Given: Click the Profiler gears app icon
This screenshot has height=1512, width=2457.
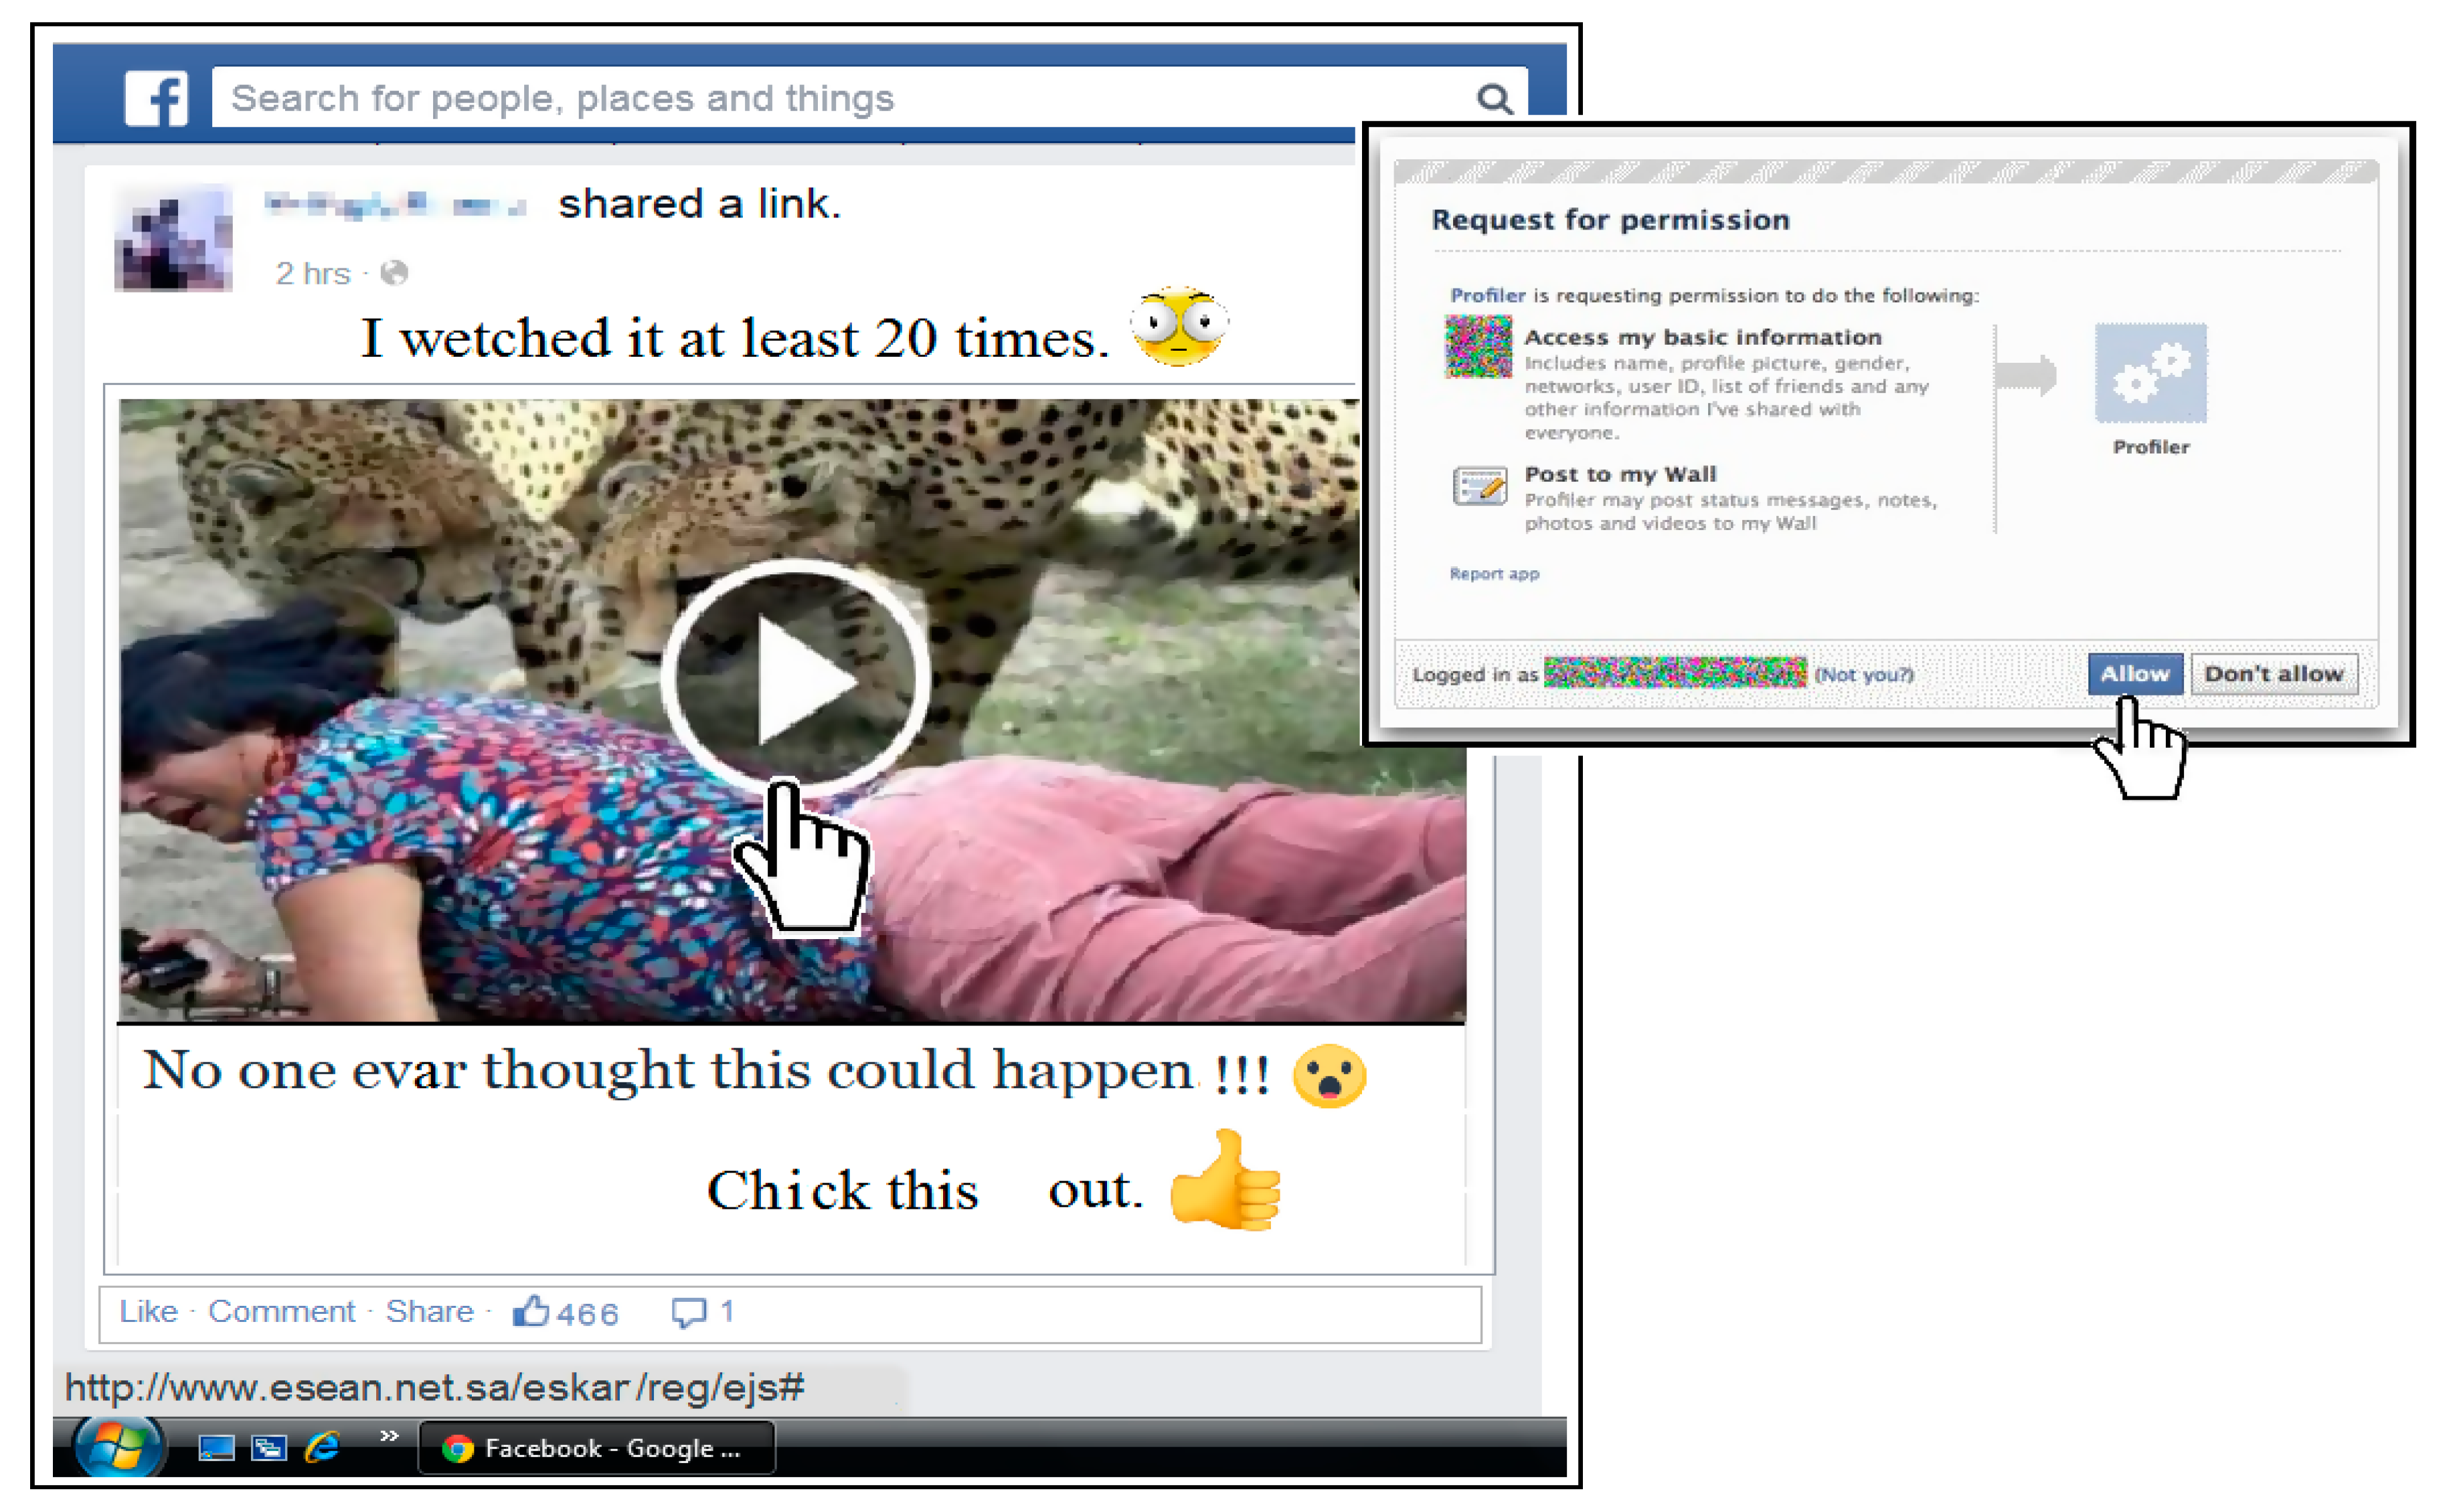Looking at the screenshot, I should coord(2150,373).
